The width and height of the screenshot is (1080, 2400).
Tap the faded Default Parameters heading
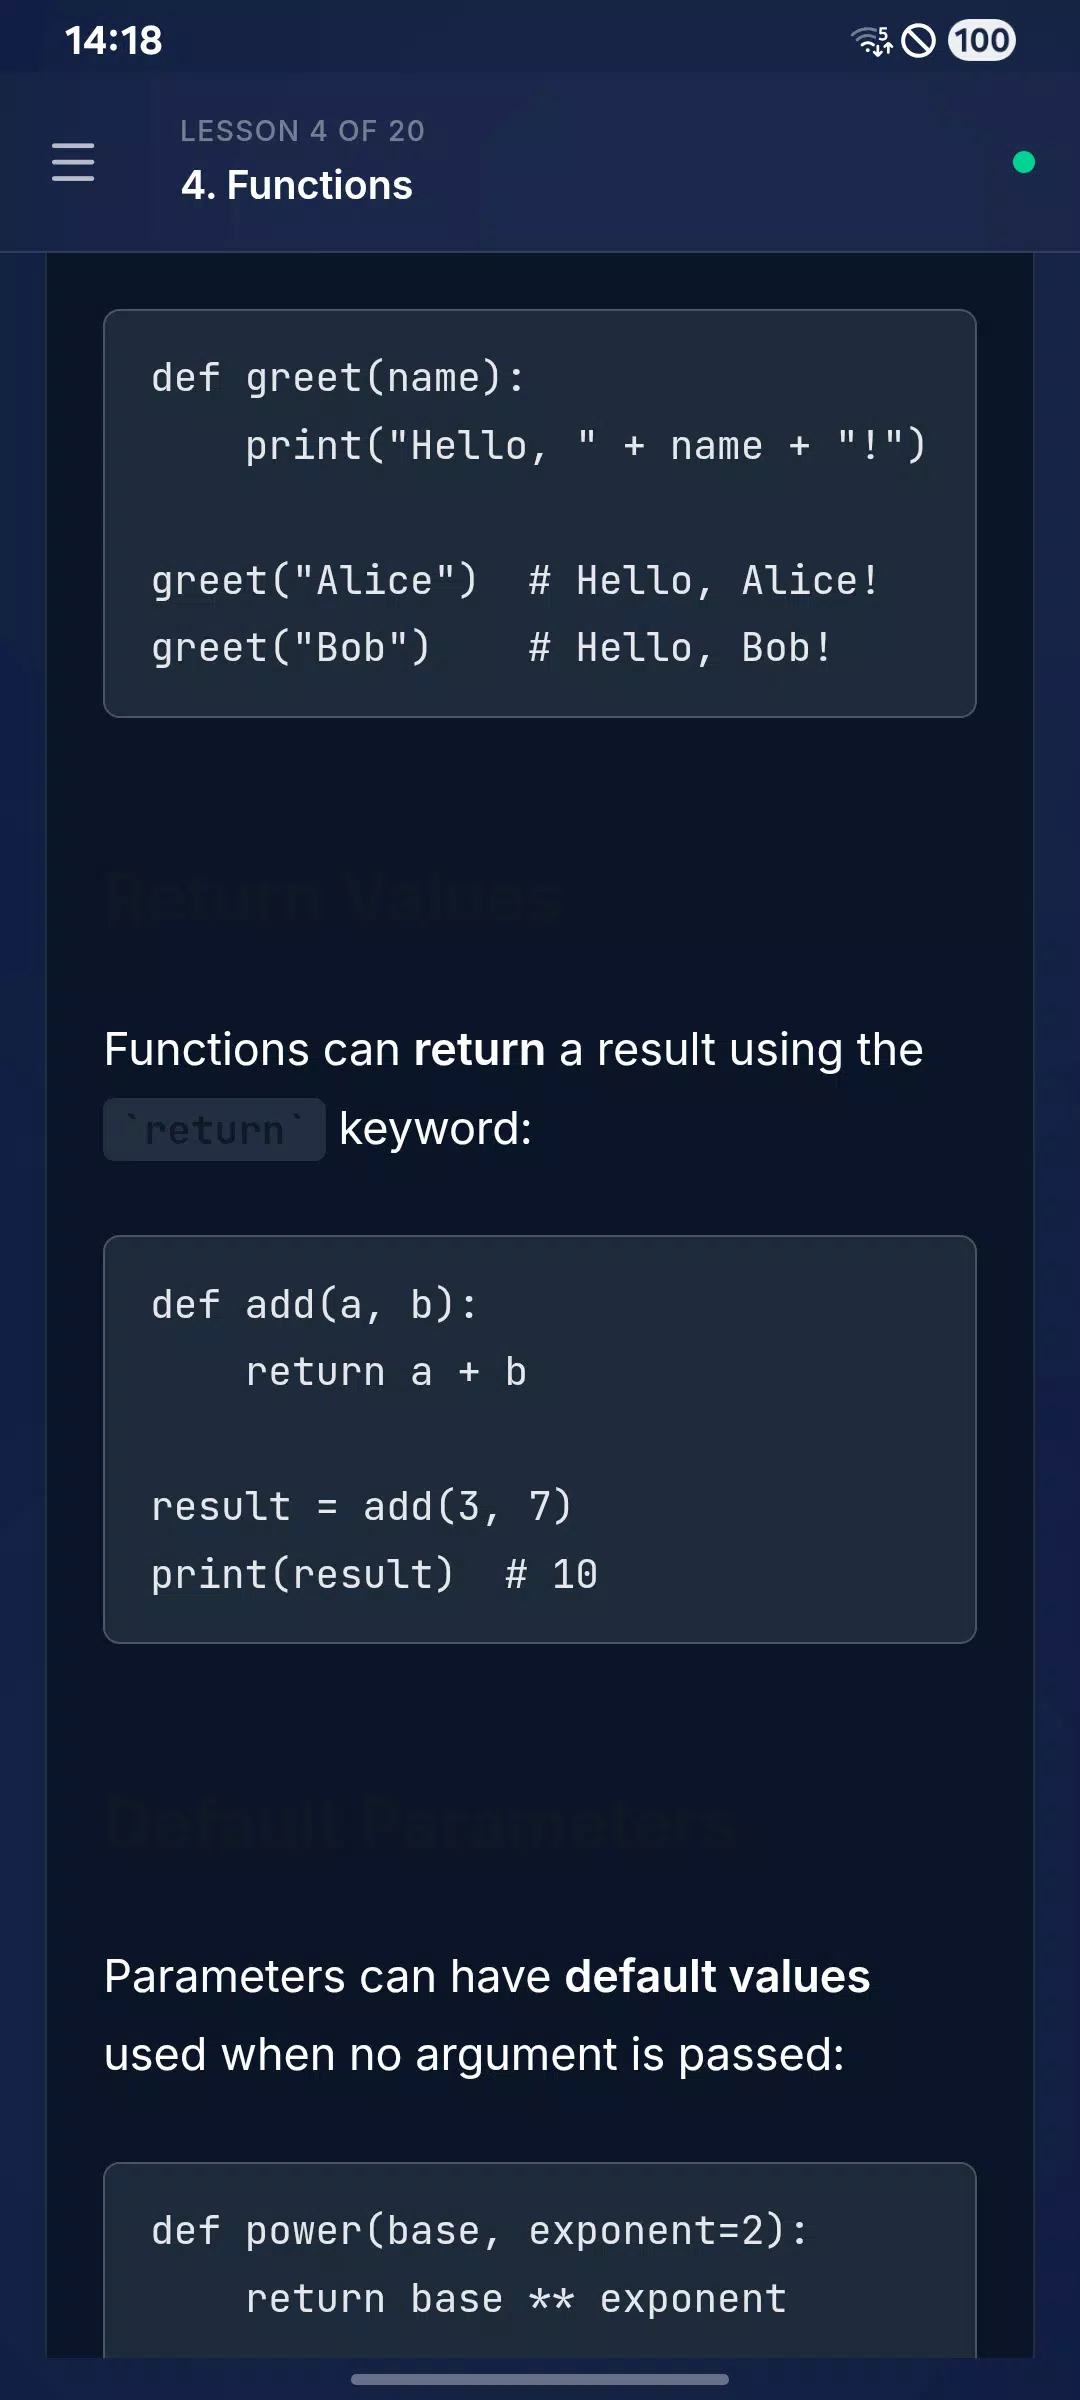point(420,1824)
